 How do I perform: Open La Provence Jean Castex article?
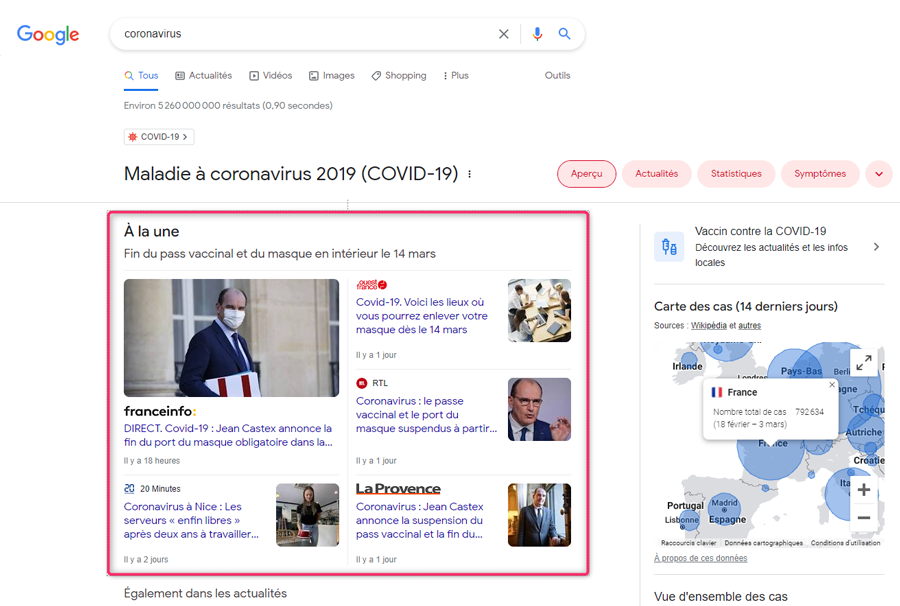coord(420,520)
